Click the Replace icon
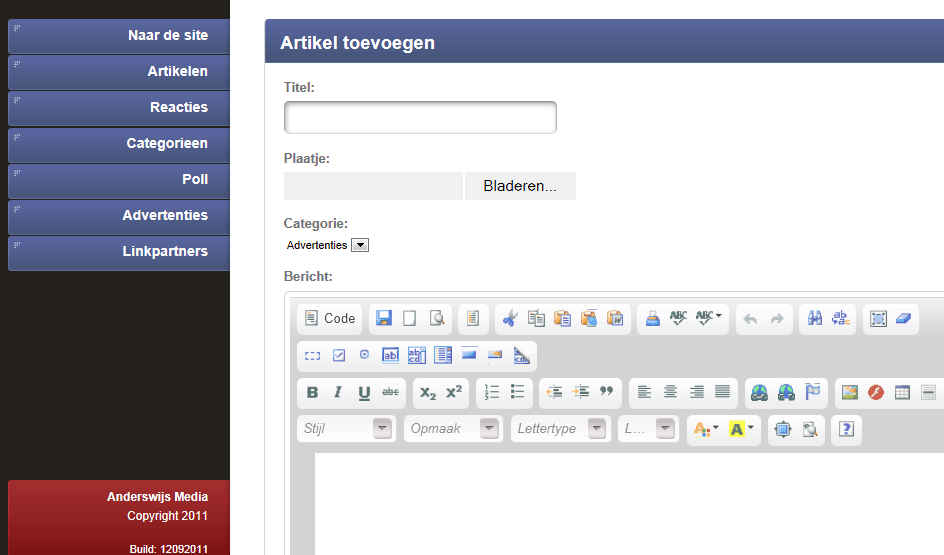Viewport: 944px width, 555px height. click(x=840, y=318)
